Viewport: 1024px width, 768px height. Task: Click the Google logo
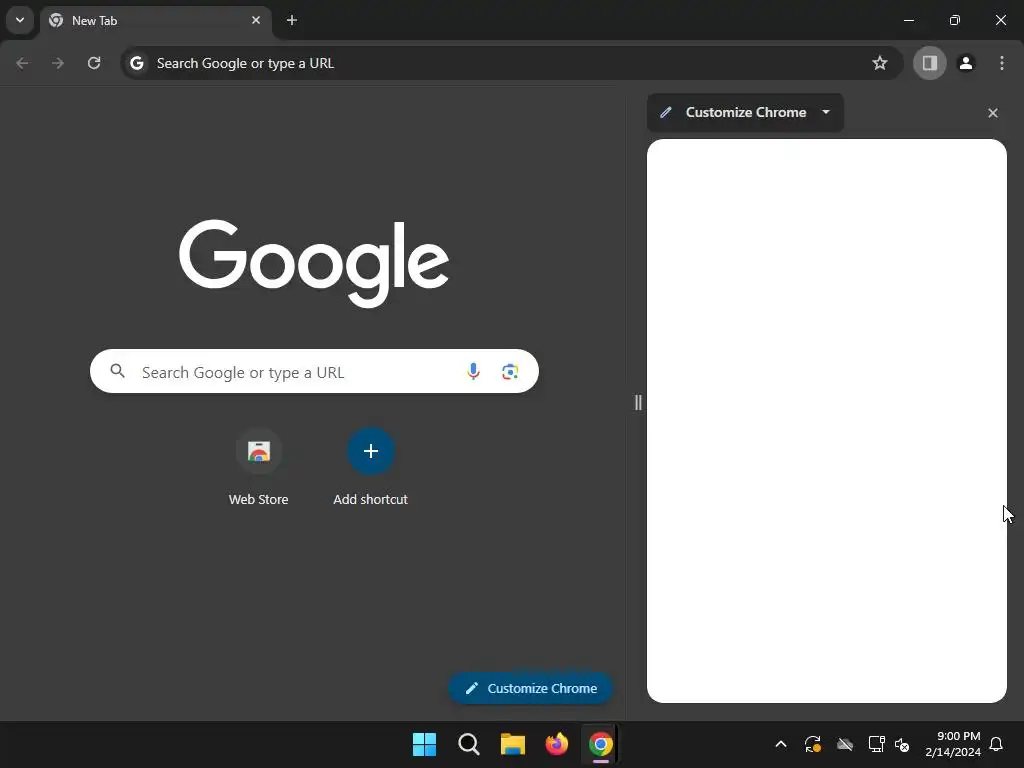(x=314, y=263)
